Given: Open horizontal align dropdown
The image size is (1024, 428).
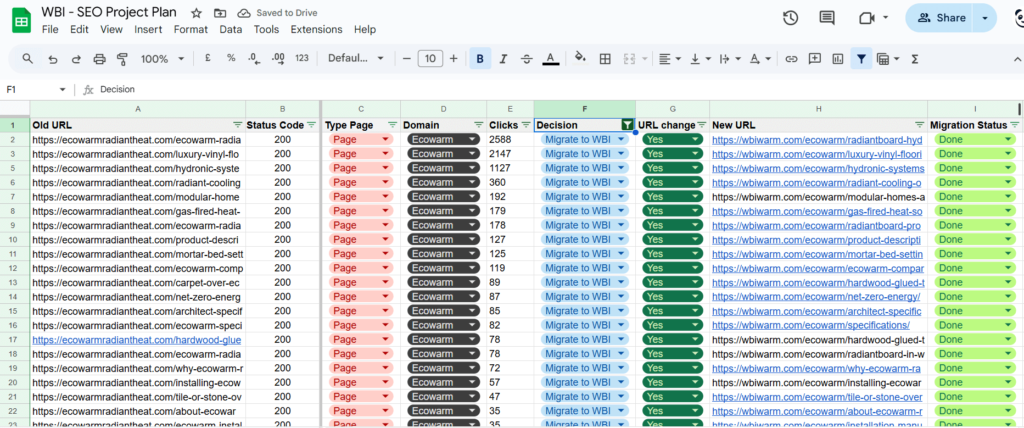Looking at the screenshot, I should coord(670,59).
